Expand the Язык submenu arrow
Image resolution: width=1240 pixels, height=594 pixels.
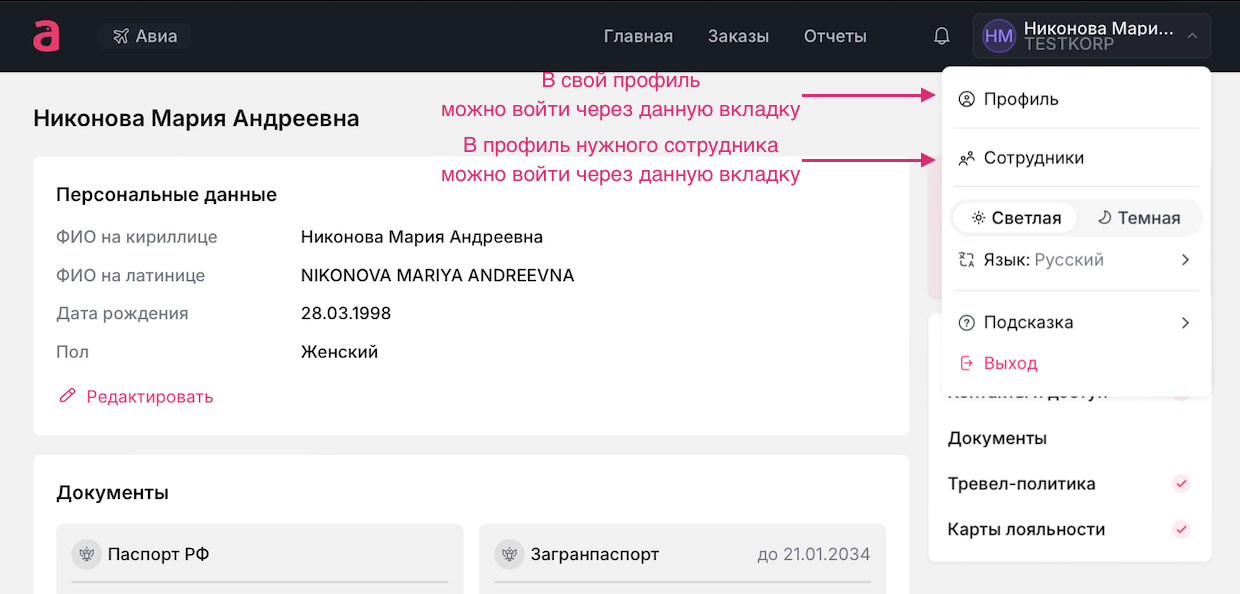(1185, 260)
